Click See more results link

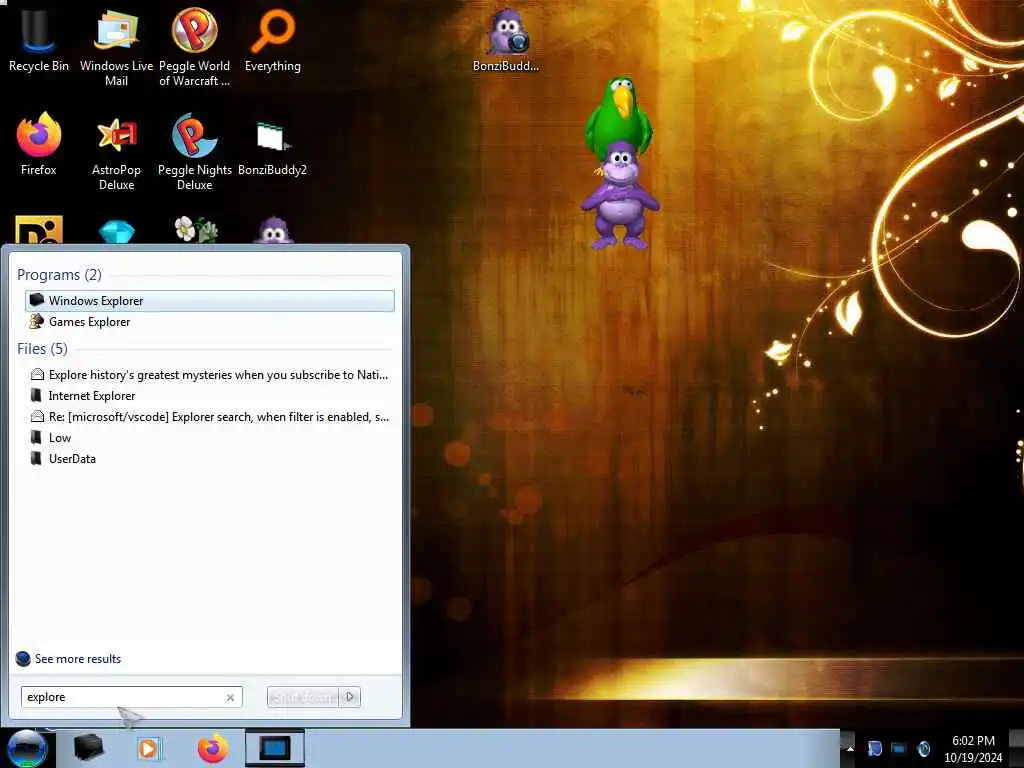(x=78, y=659)
